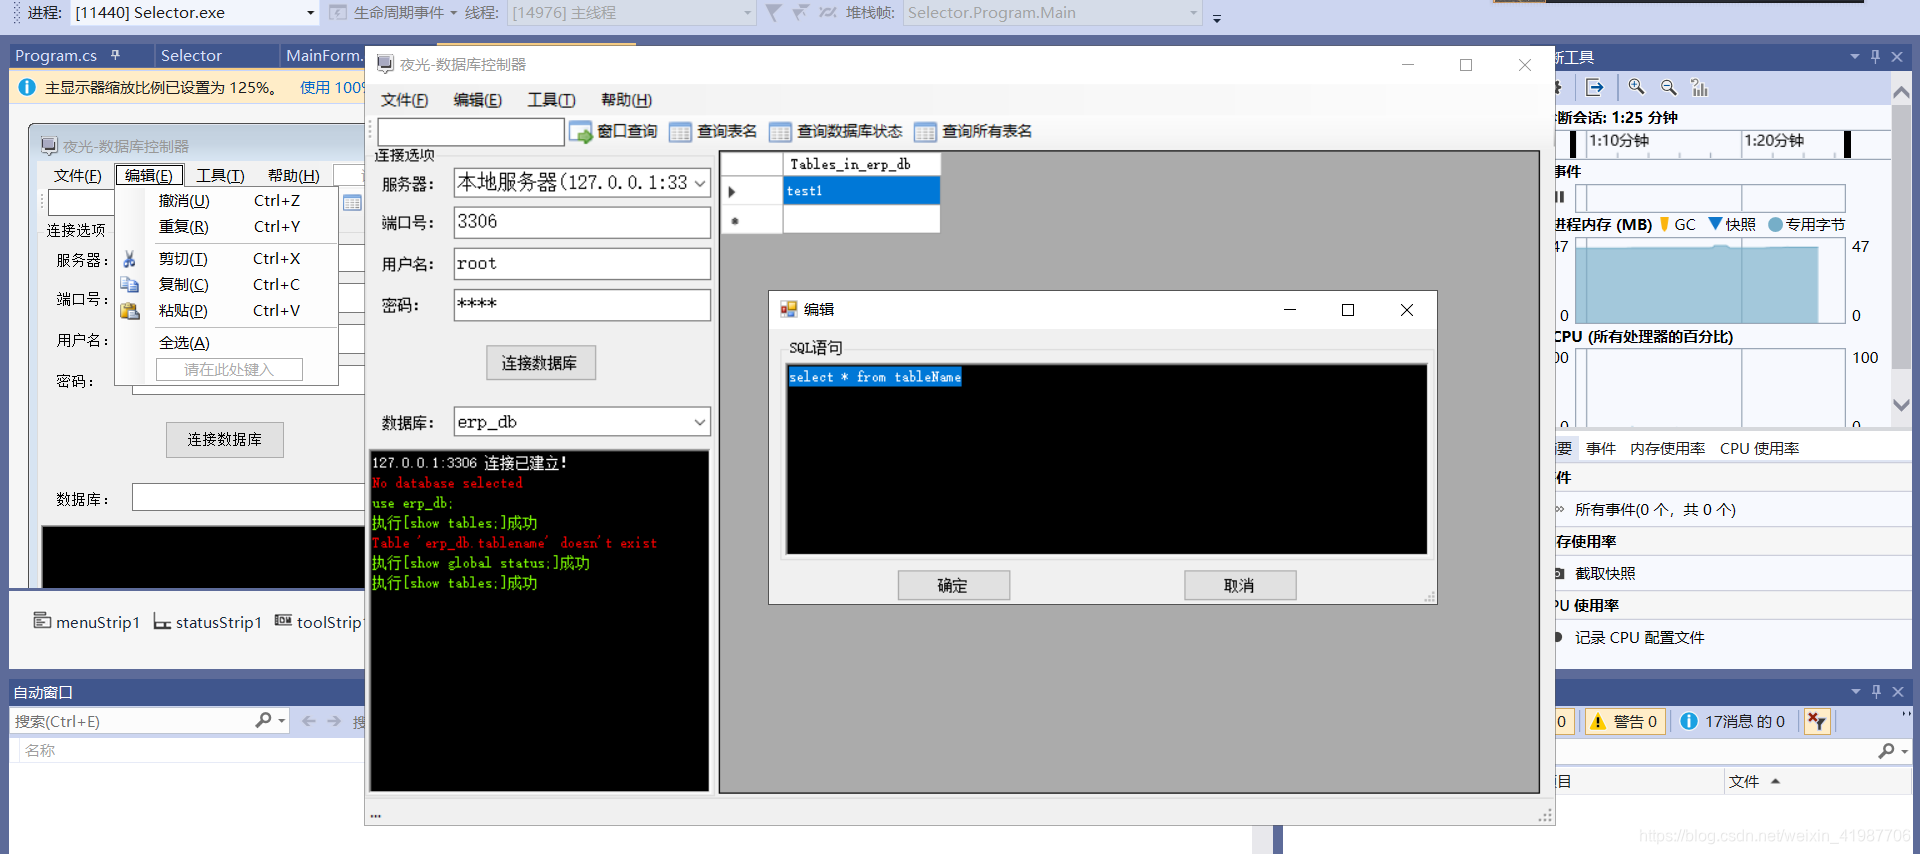Select 重复(R) in designer edit menu
Screen dimensions: 1920x854
pyautogui.click(x=227, y=227)
